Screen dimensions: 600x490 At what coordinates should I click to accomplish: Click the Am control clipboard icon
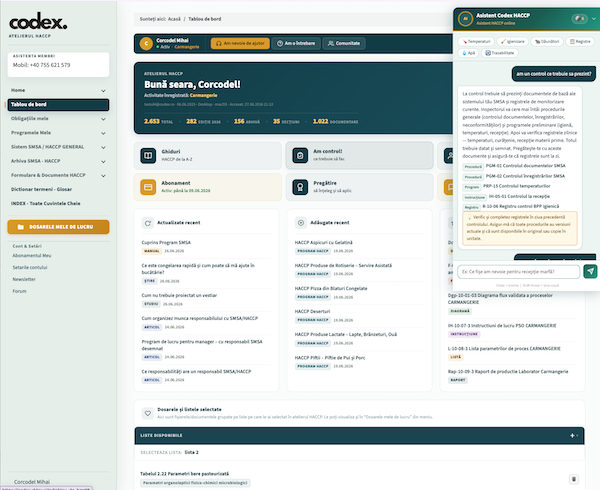(300, 156)
